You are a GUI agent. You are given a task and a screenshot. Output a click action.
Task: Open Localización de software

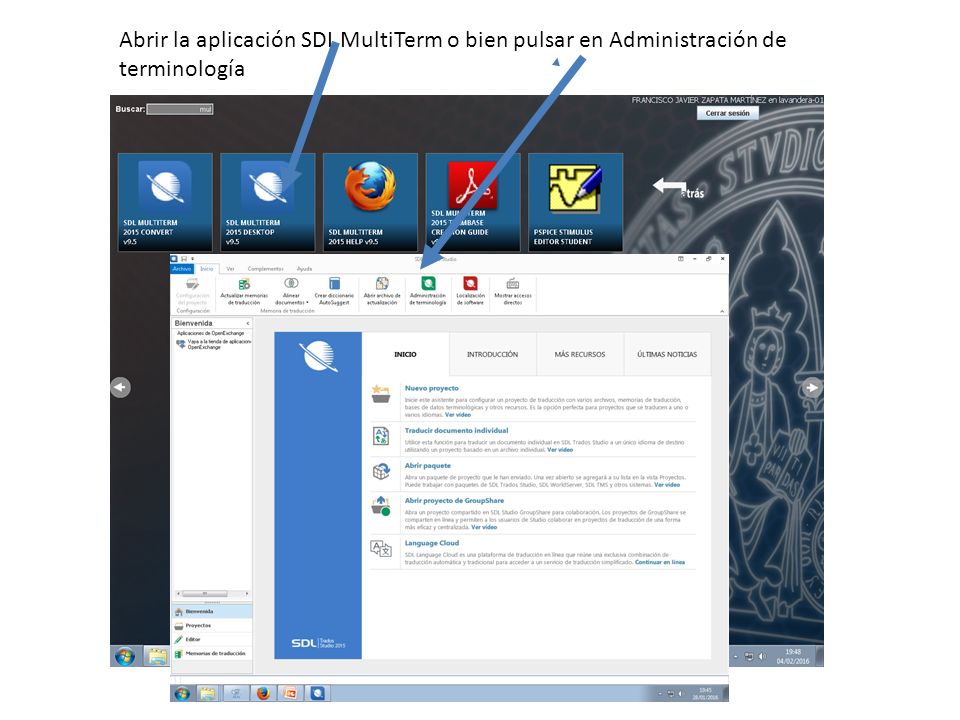(x=470, y=291)
